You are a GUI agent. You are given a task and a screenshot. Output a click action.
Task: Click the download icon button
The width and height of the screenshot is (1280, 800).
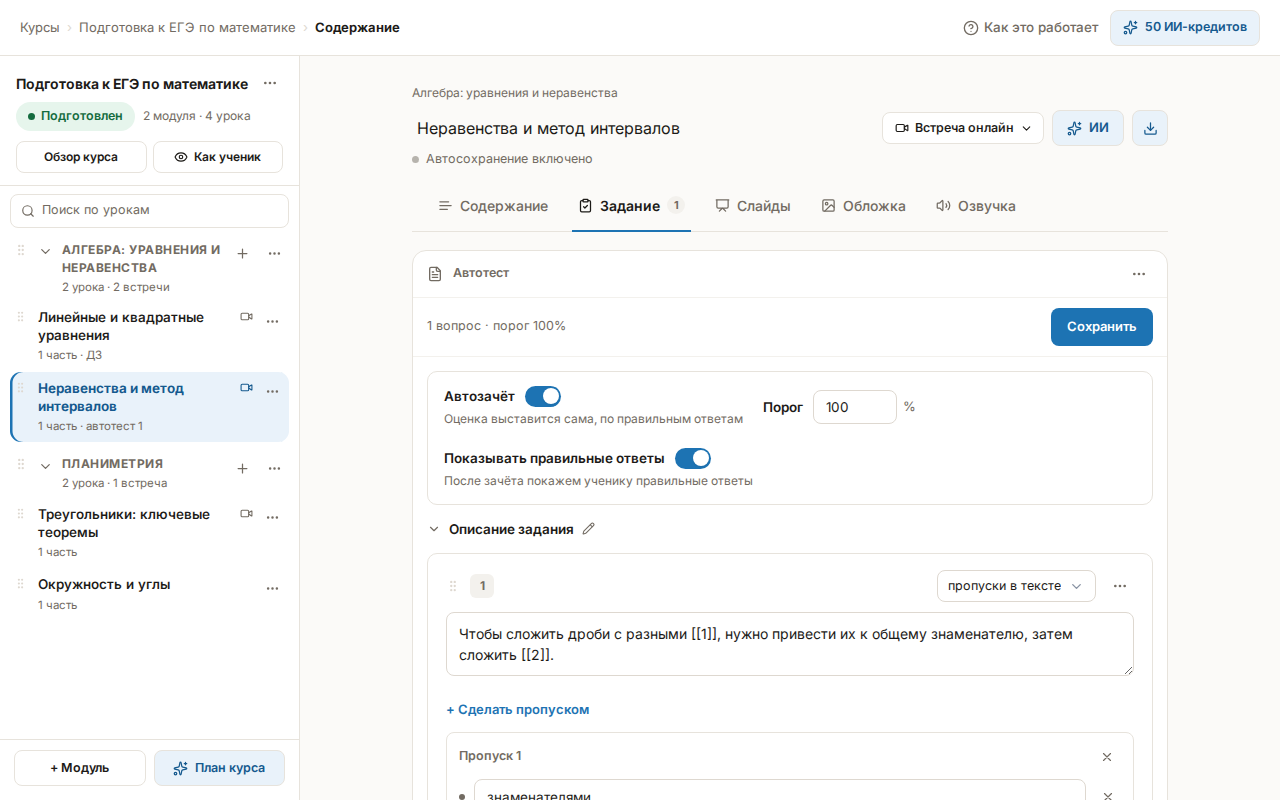(1150, 128)
